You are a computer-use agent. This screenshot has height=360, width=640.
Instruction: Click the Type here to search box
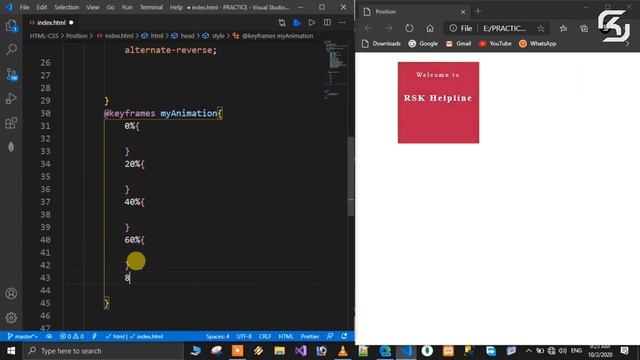102,351
